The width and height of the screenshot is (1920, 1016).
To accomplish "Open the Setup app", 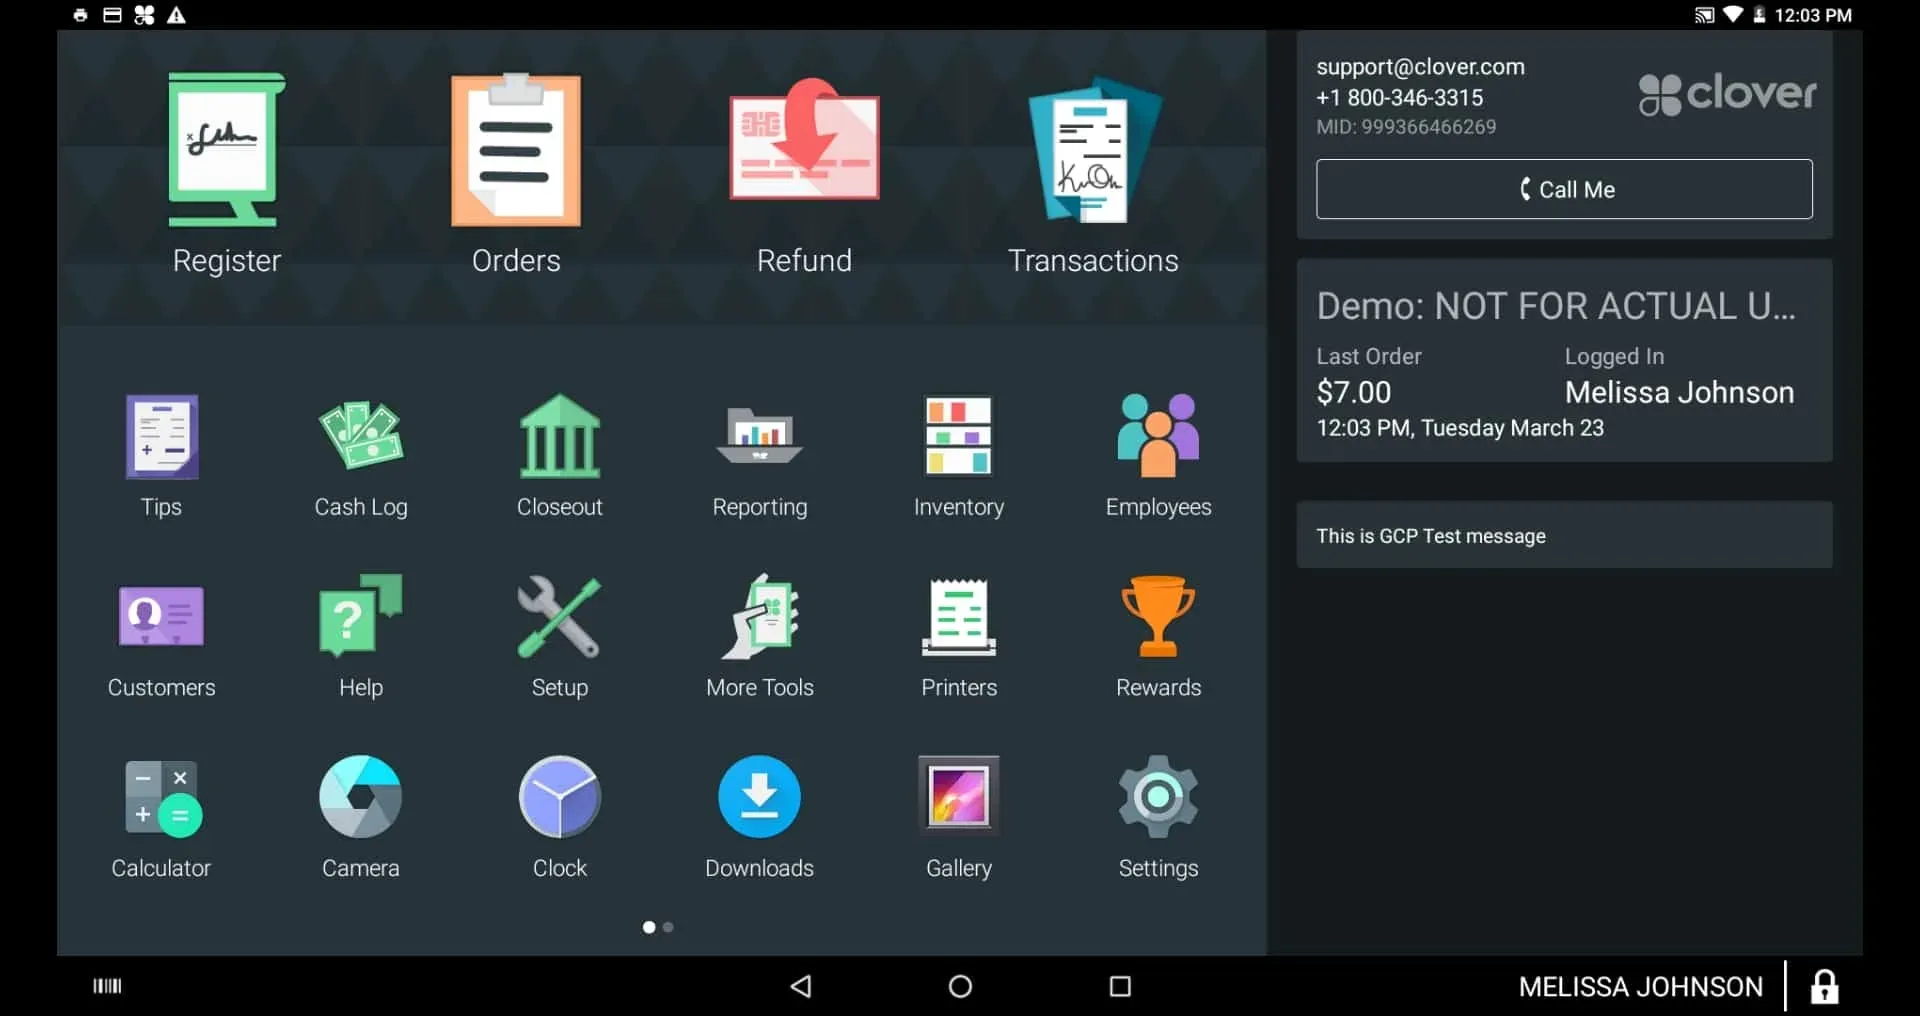I will click(x=560, y=637).
